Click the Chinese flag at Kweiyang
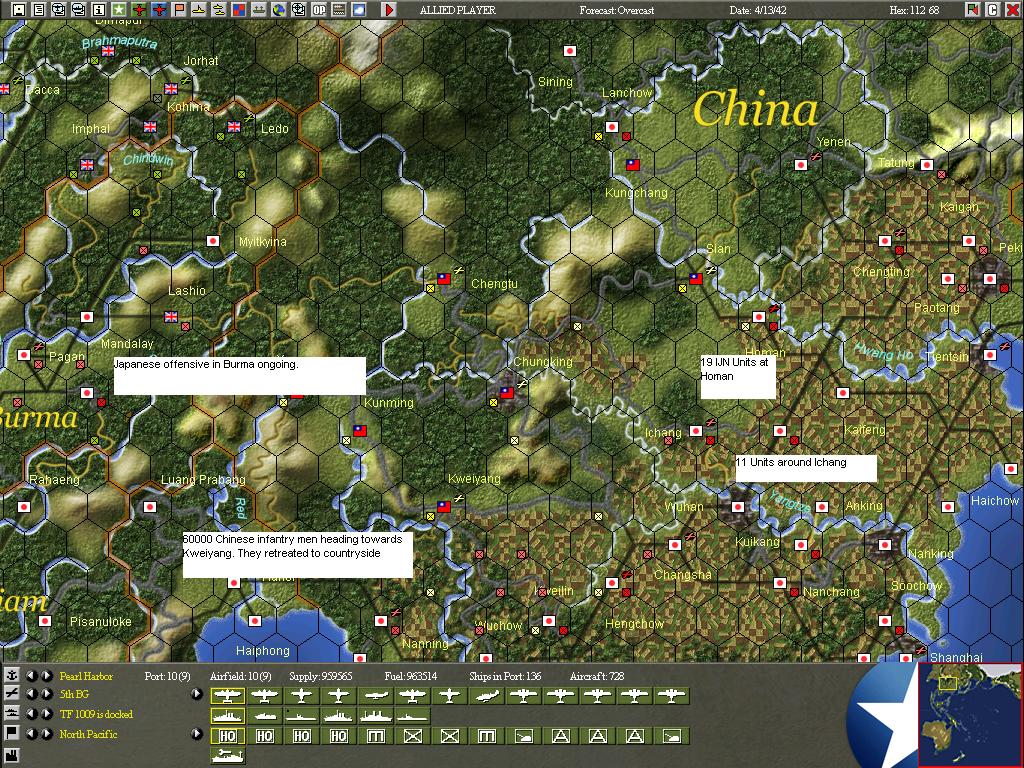The width and height of the screenshot is (1024, 768). point(443,506)
